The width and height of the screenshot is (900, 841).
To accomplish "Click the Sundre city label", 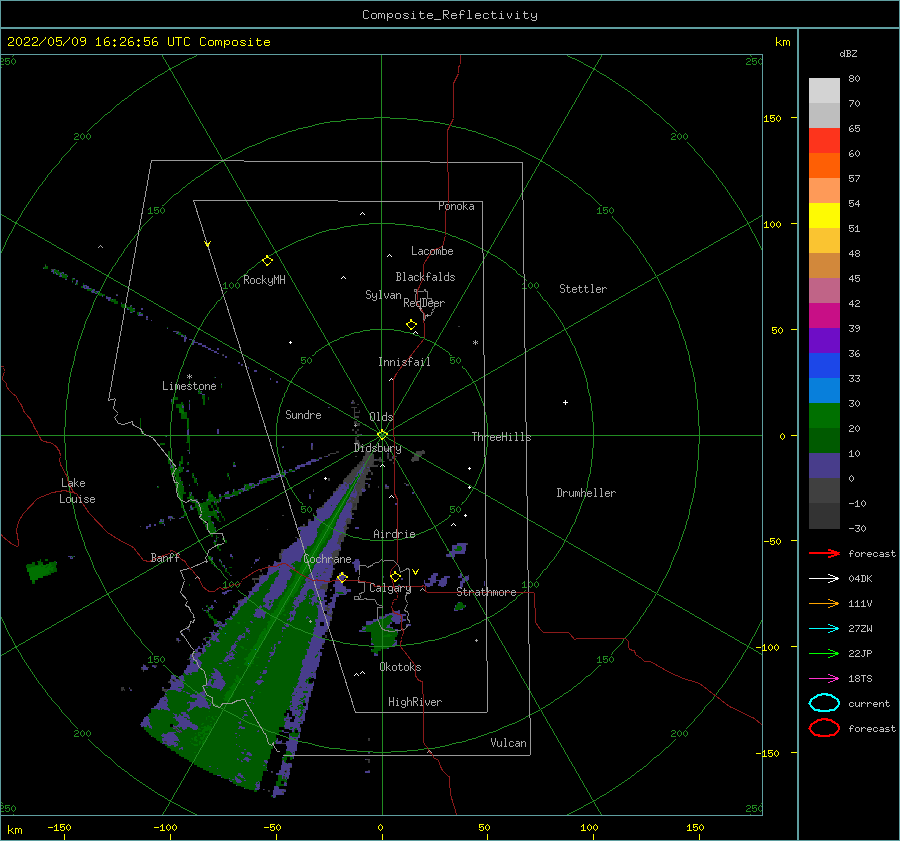I will tap(303, 414).
